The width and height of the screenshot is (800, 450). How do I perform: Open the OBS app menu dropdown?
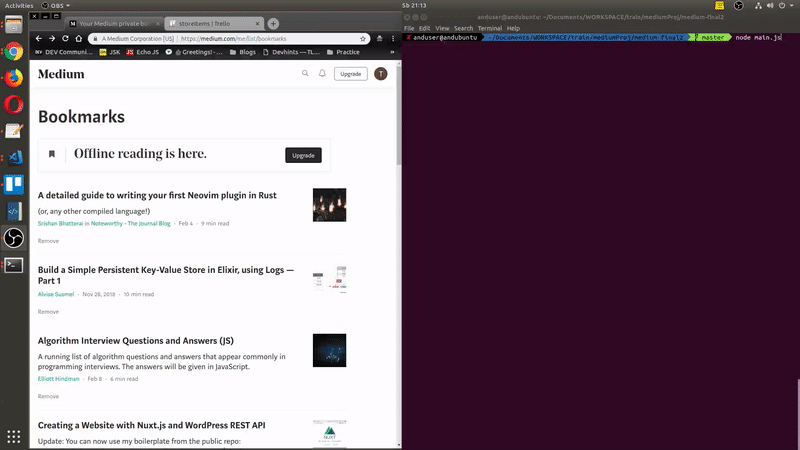click(x=56, y=5)
